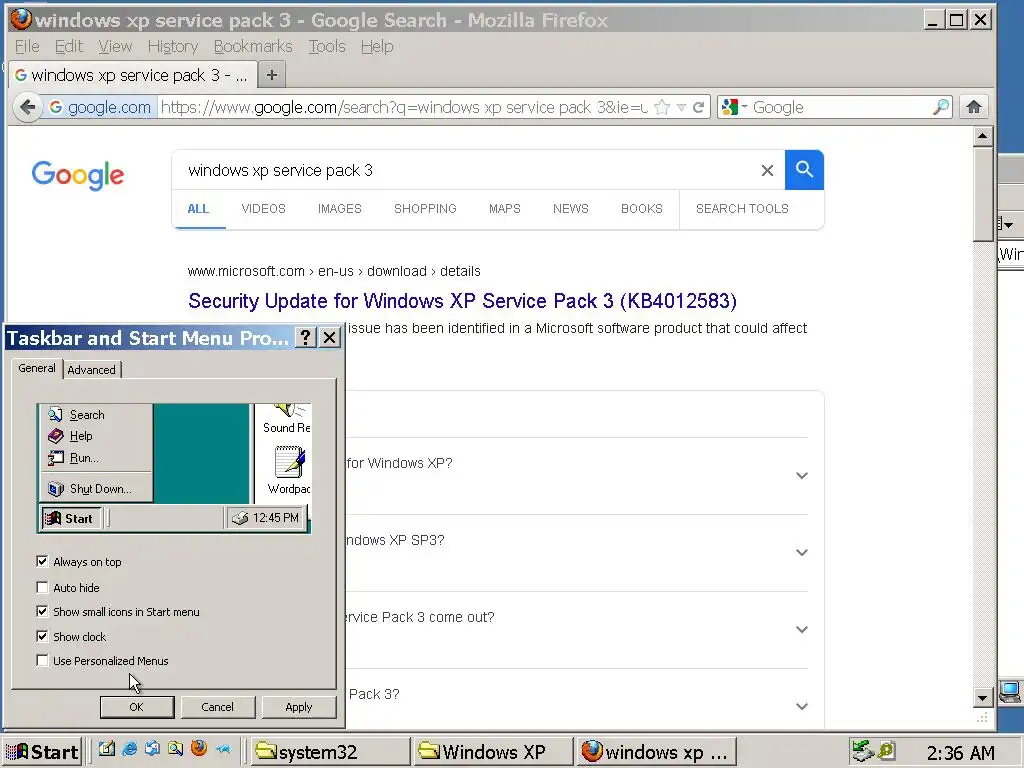Switch to SHOPPING results
Image resolution: width=1024 pixels, height=768 pixels.
point(425,209)
